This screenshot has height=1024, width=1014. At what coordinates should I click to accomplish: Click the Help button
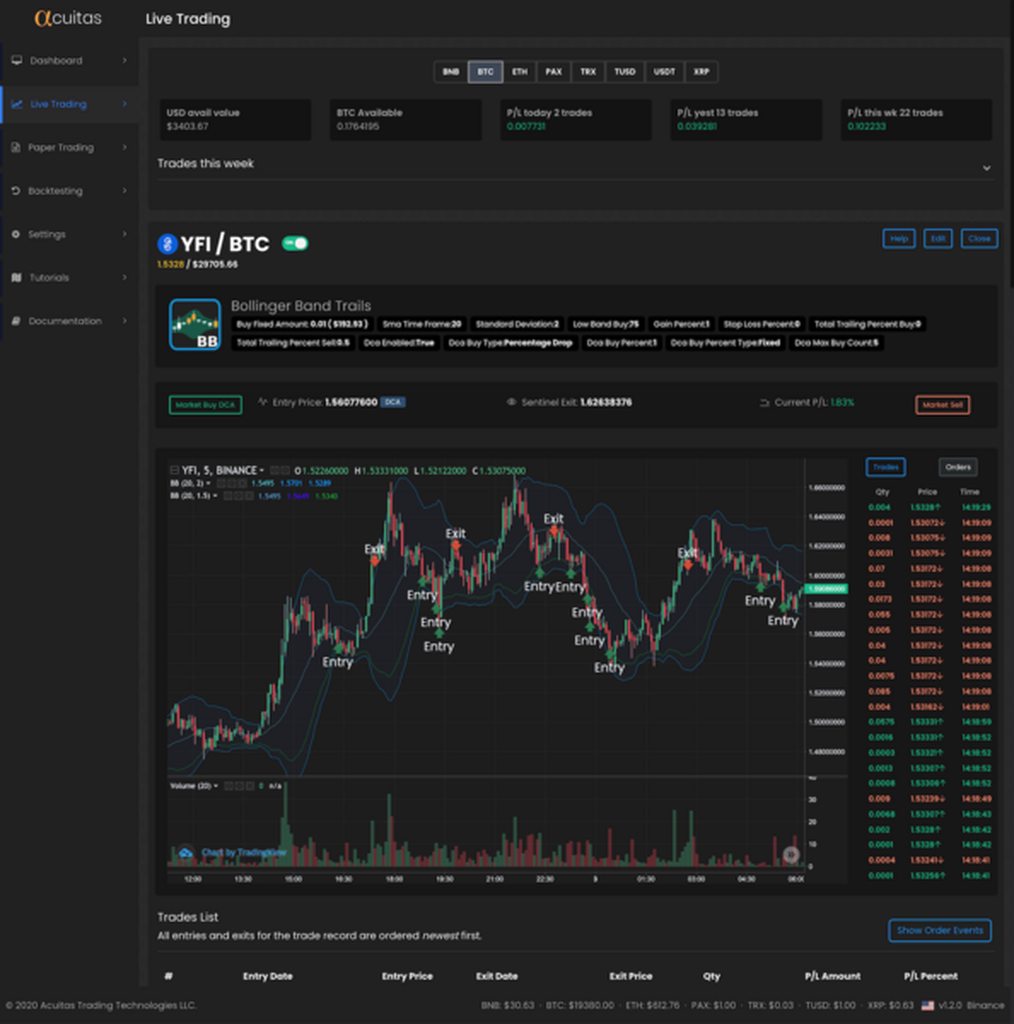(898, 238)
